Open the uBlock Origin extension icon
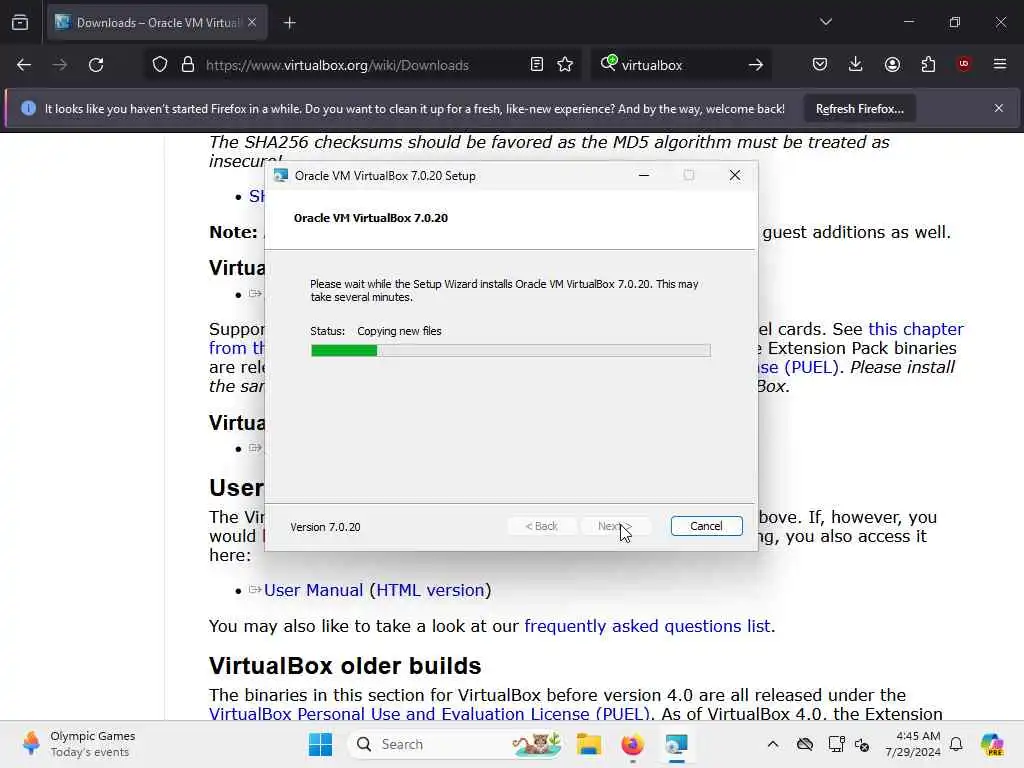Viewport: 1024px width, 768px height. coord(964,64)
